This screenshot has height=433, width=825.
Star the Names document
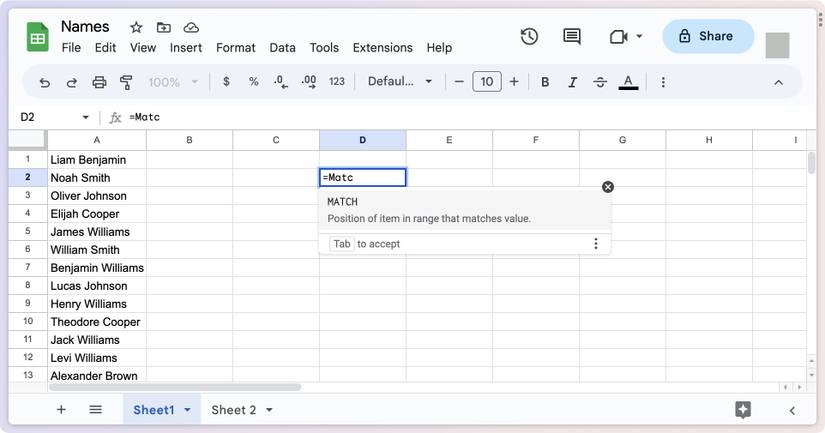click(x=136, y=27)
